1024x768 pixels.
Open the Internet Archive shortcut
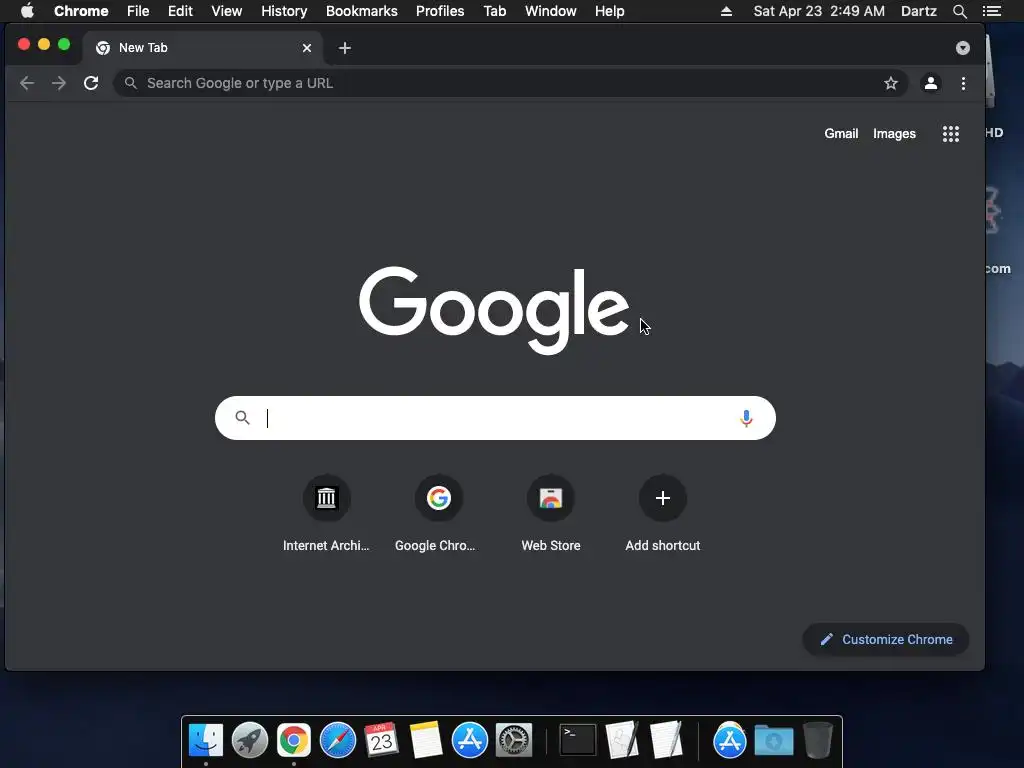pyautogui.click(x=326, y=514)
